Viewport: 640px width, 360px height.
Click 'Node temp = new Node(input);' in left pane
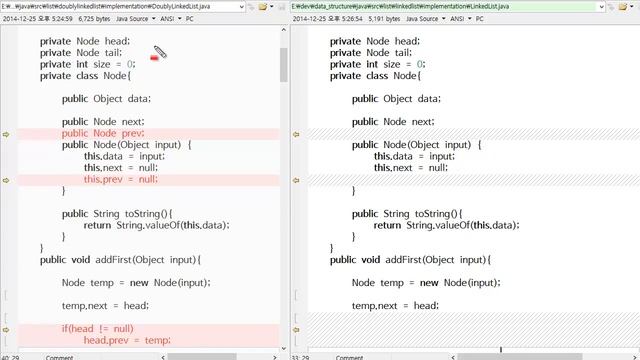coord(136,283)
